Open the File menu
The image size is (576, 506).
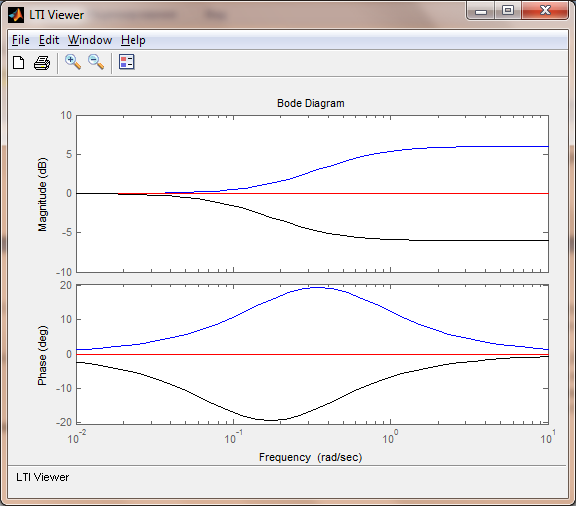[x=21, y=40]
